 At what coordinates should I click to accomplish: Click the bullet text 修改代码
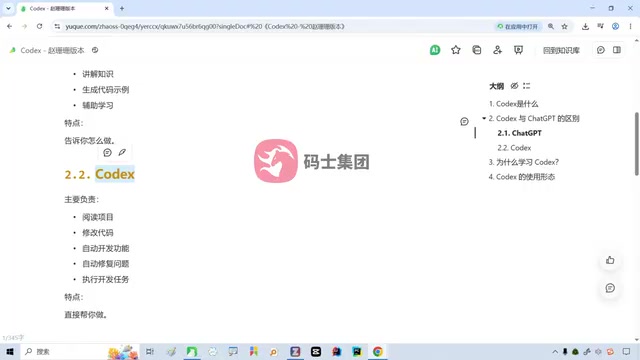(x=98, y=233)
